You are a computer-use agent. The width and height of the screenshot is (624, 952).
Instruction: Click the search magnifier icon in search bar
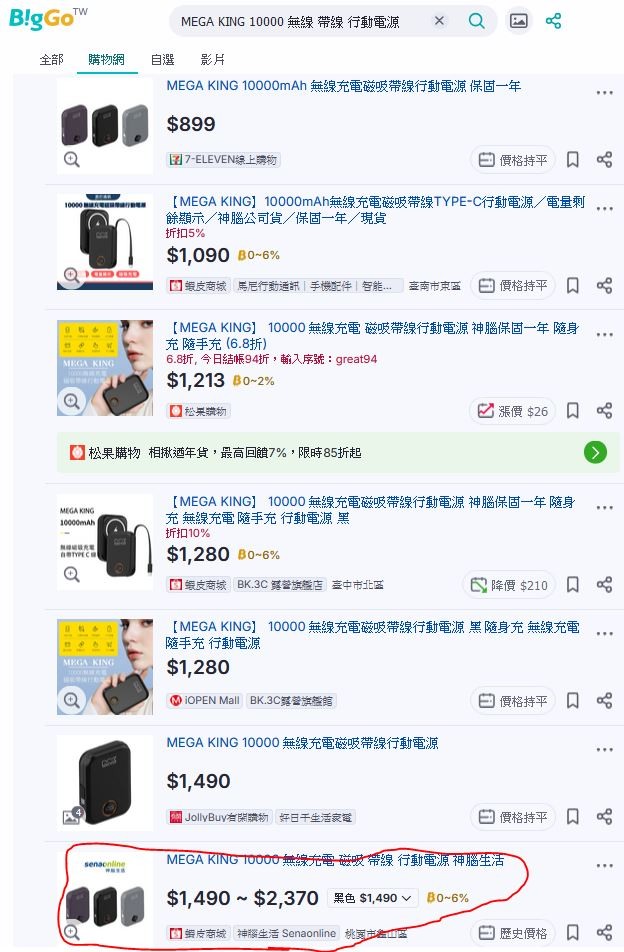pyautogui.click(x=476, y=21)
